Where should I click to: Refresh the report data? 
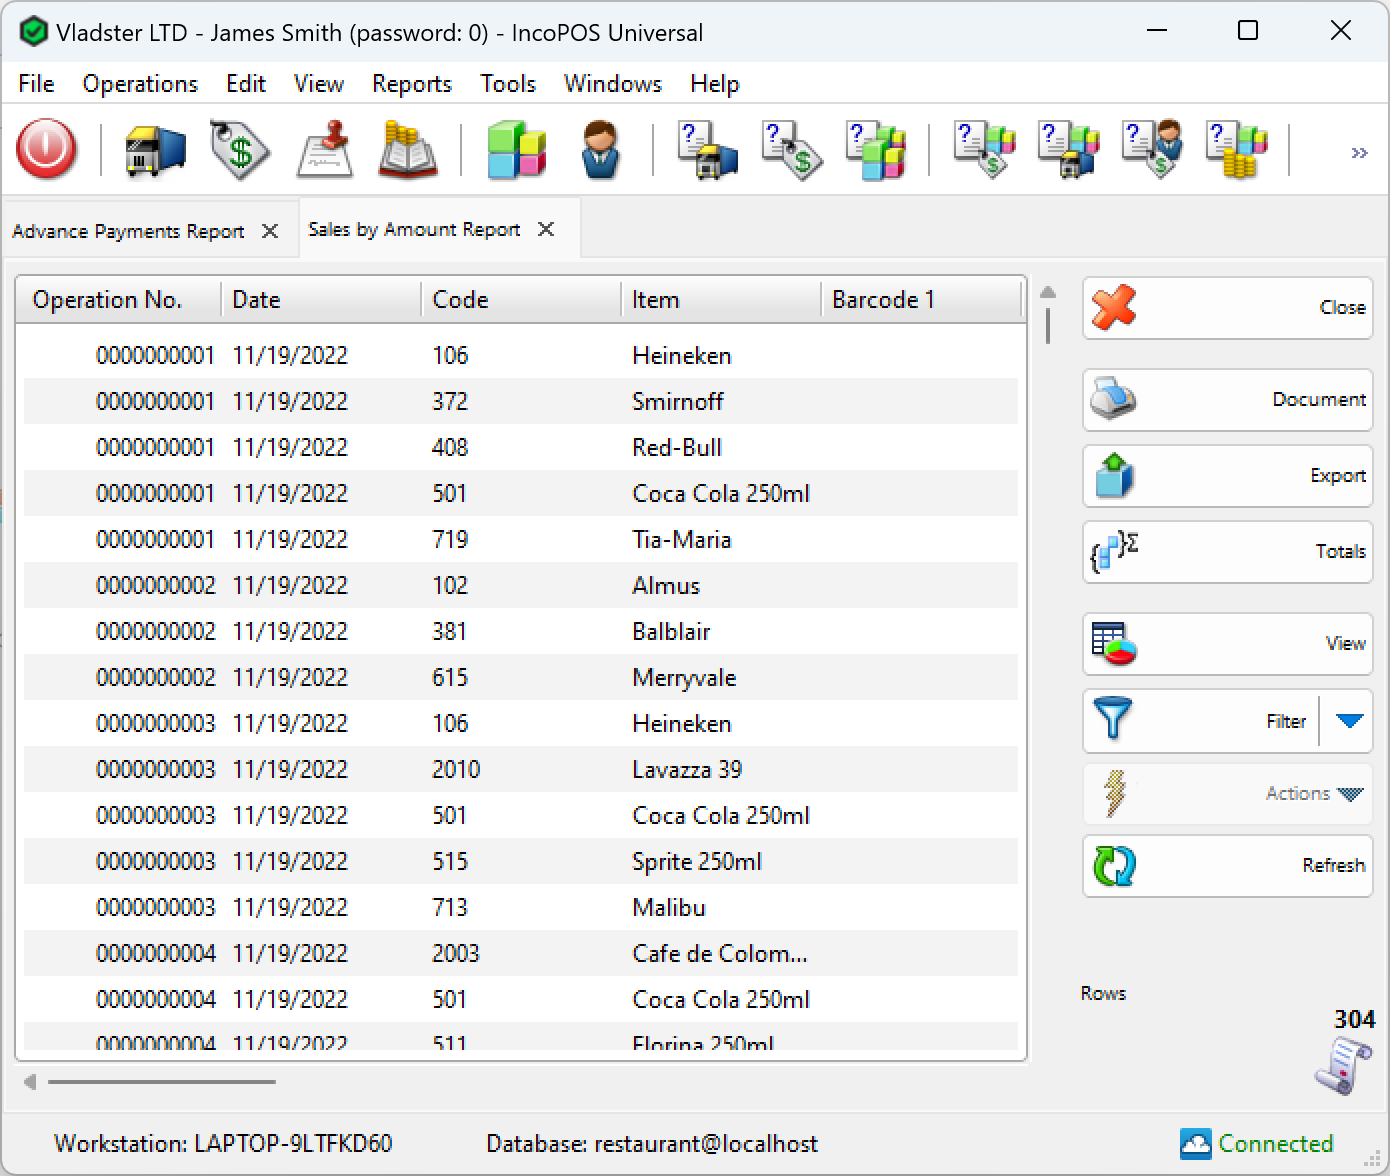tap(1228, 866)
